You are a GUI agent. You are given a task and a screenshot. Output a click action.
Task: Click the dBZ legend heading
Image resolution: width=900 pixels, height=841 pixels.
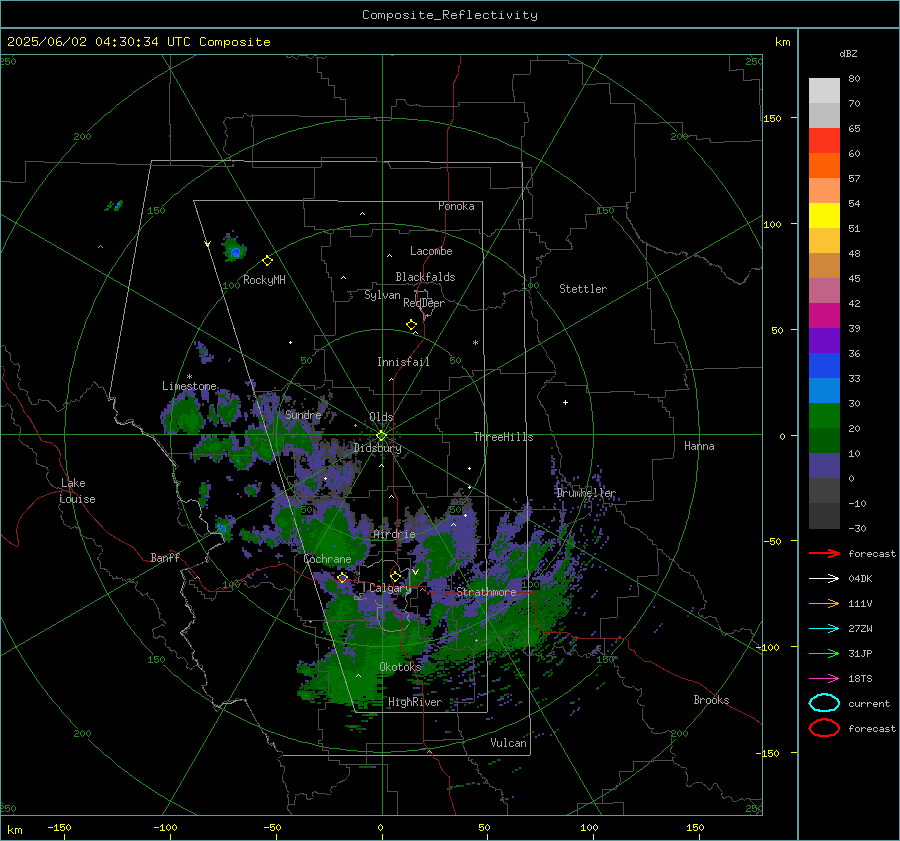848,53
